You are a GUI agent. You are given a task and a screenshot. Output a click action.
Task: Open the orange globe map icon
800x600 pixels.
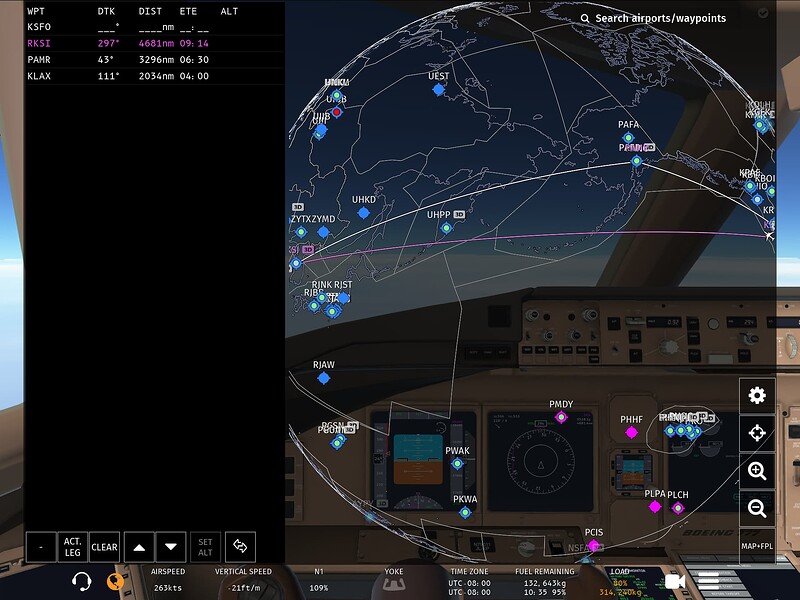point(115,581)
